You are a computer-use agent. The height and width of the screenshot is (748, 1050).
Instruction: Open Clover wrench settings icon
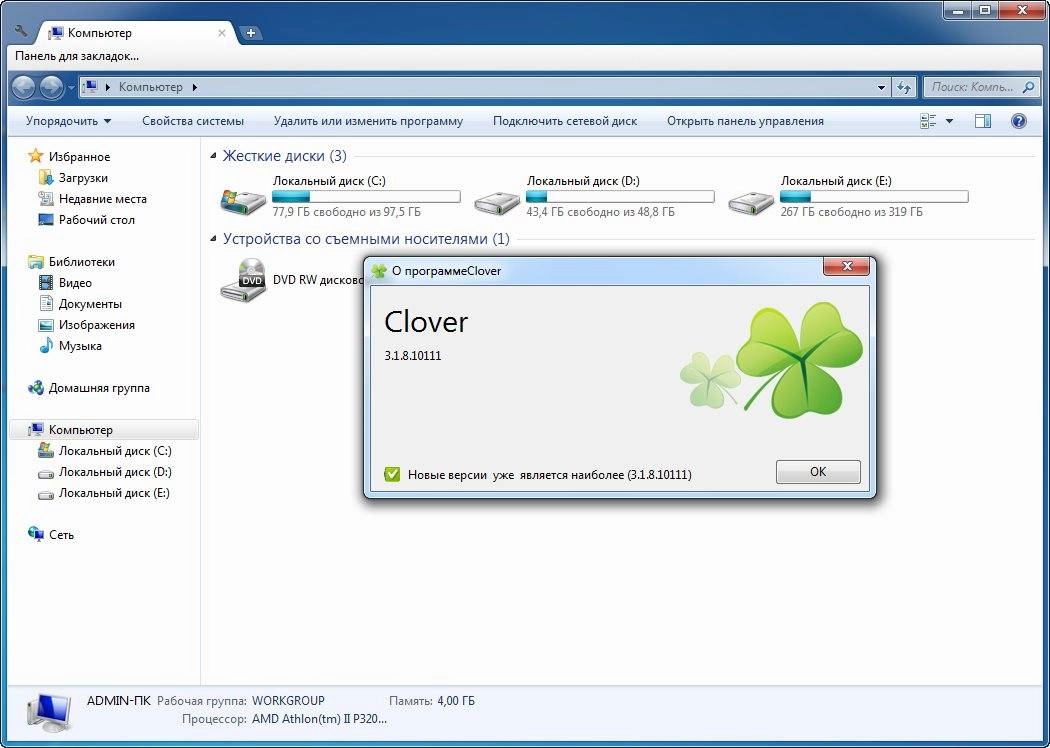(x=19, y=31)
